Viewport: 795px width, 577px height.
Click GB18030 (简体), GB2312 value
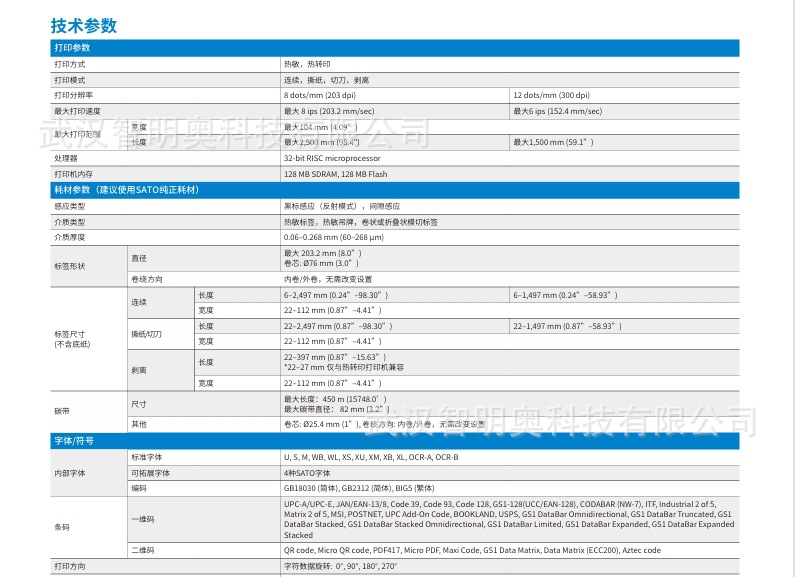359,488
